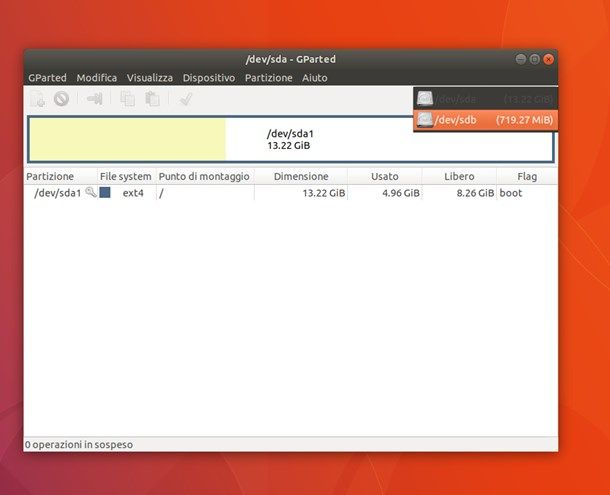Click the Flag column header
Screen dimensions: 610x495
pyautogui.click(x=527, y=176)
